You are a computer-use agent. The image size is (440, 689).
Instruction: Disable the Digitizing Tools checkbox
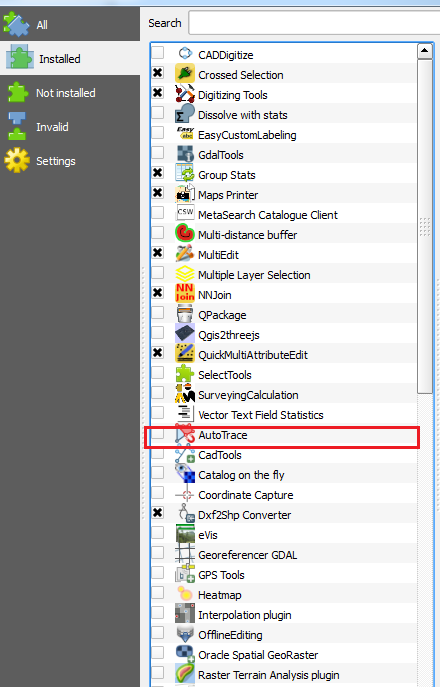pos(157,93)
